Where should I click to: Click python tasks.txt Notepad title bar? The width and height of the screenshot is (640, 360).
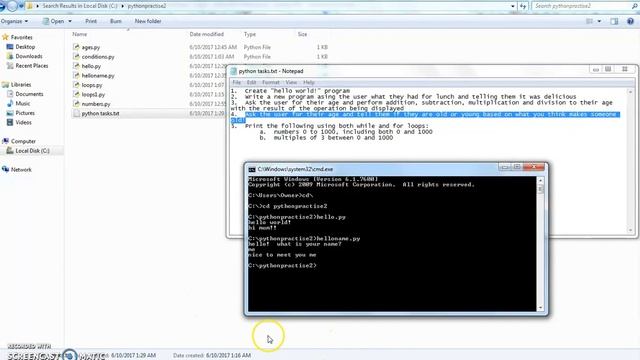pyautogui.click(x=408, y=71)
